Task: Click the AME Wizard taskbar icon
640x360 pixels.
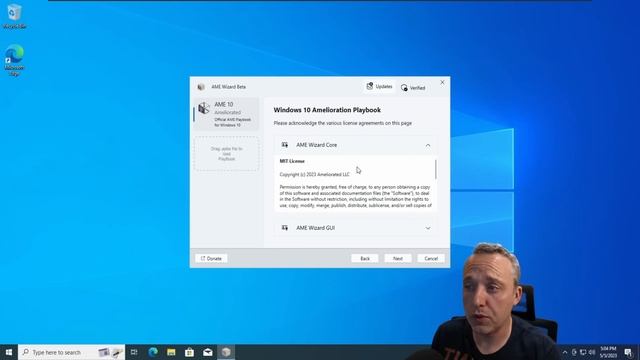Action: tap(226, 352)
